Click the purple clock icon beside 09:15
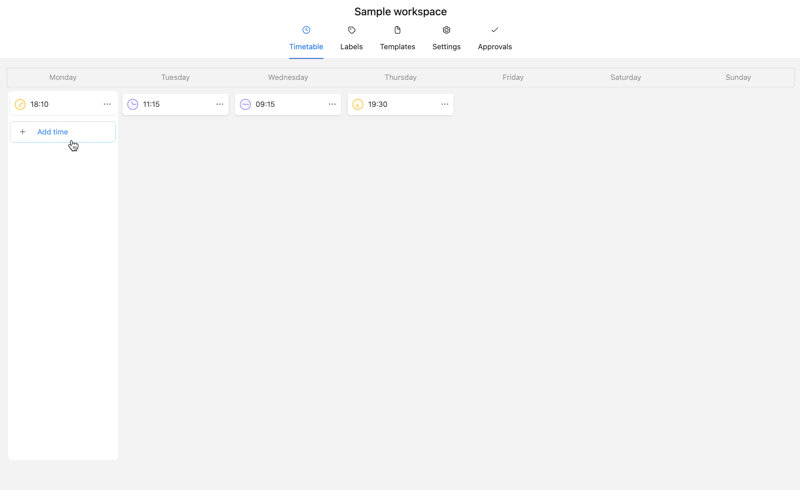 (x=245, y=104)
